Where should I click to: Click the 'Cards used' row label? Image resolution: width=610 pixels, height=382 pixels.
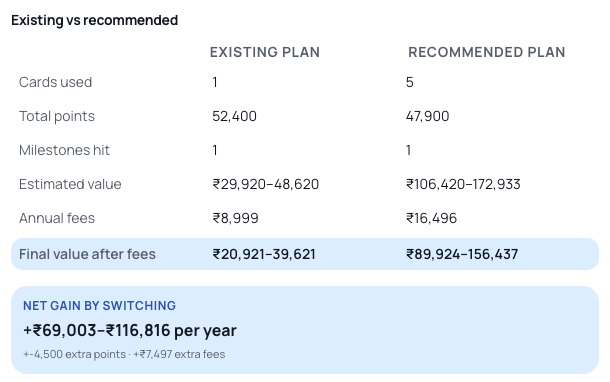(55, 82)
